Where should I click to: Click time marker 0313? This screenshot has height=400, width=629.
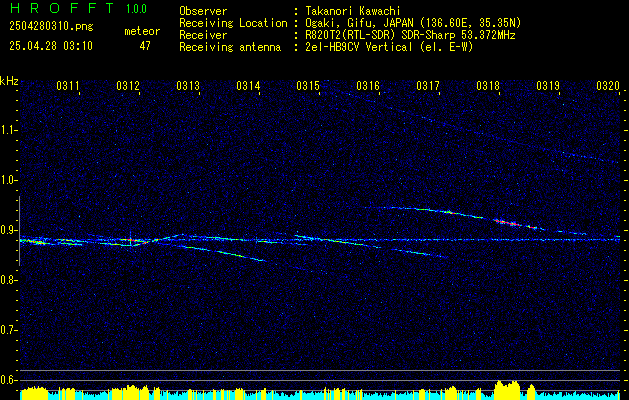click(x=188, y=86)
